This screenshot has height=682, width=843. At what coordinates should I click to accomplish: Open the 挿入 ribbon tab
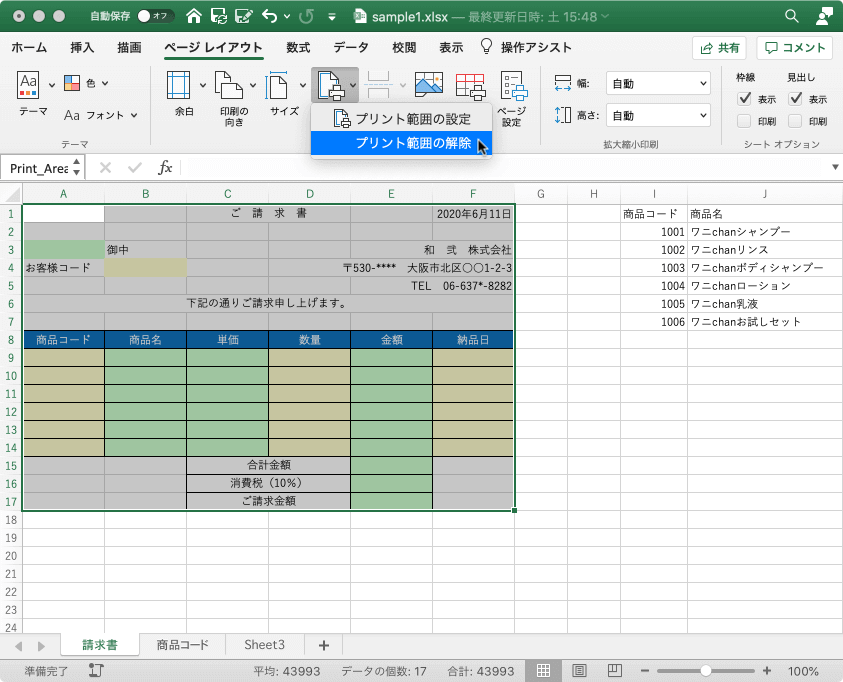tap(82, 47)
